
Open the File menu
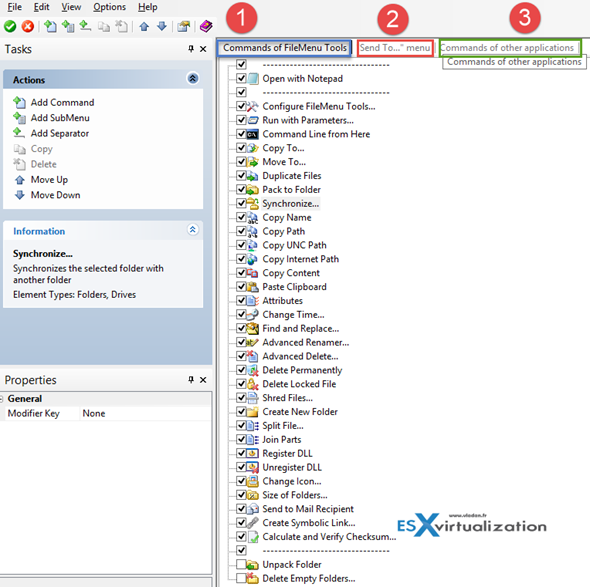coord(15,7)
